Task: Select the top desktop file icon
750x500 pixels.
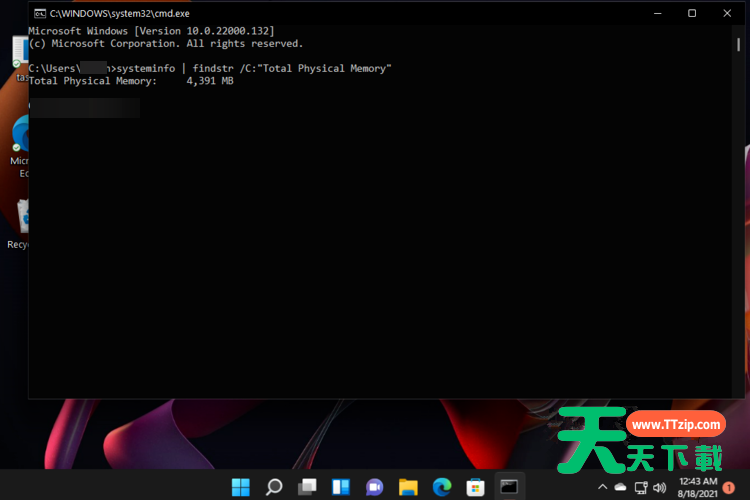Action: [x=20, y=57]
